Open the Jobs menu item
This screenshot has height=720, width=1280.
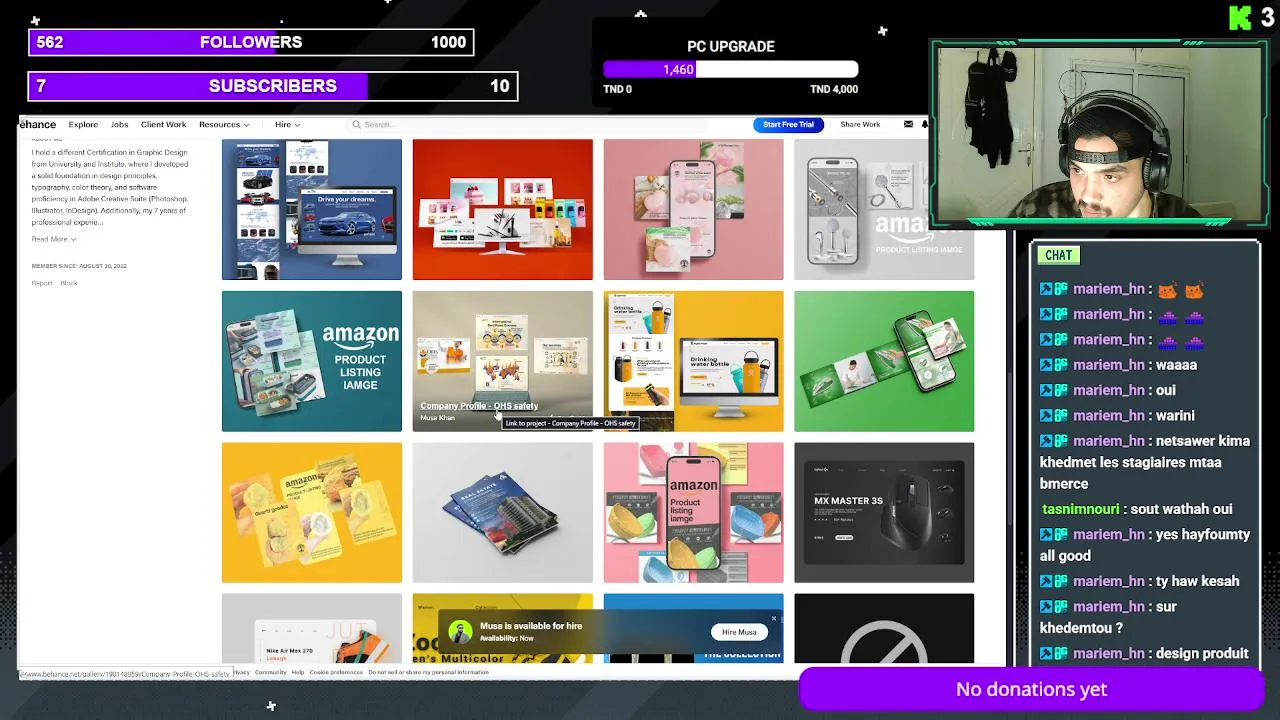click(x=119, y=124)
